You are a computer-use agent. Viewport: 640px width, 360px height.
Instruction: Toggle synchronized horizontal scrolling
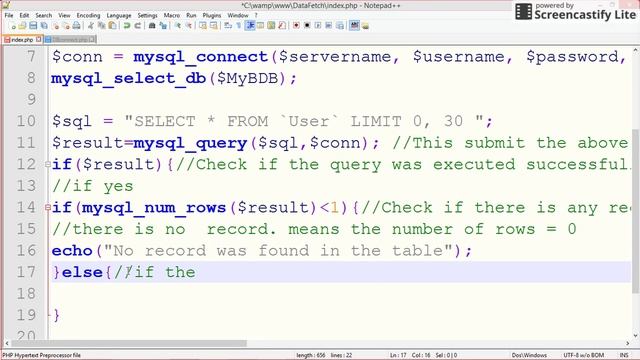(x=213, y=26)
